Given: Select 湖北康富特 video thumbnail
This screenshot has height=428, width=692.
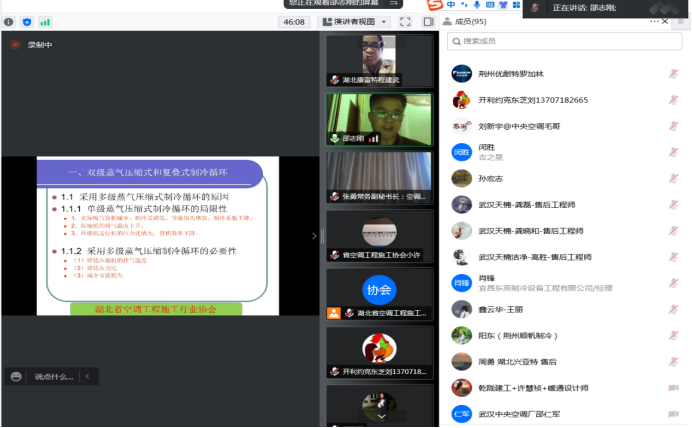Looking at the screenshot, I should point(380,60).
